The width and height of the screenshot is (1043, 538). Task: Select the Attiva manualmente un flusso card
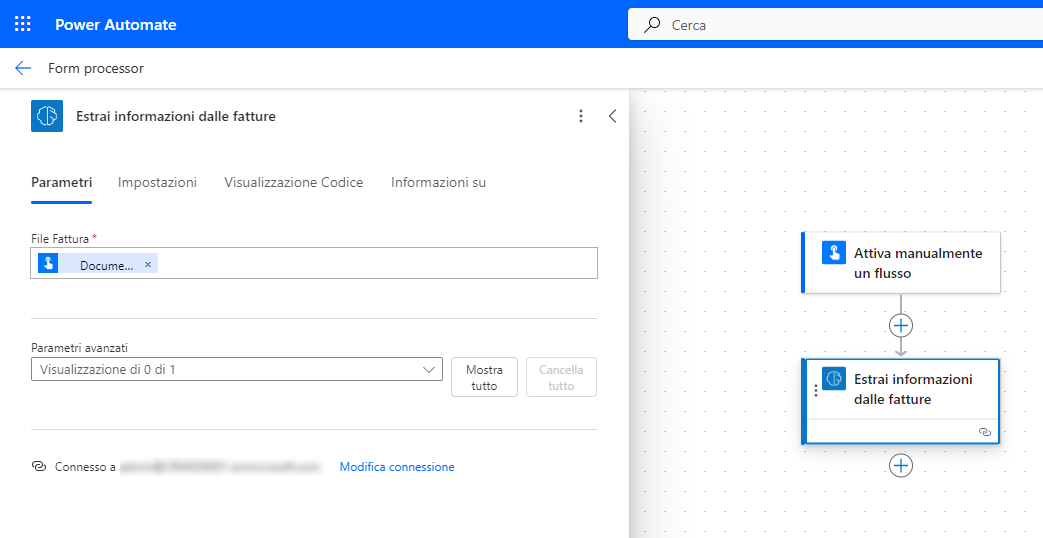(x=915, y=263)
